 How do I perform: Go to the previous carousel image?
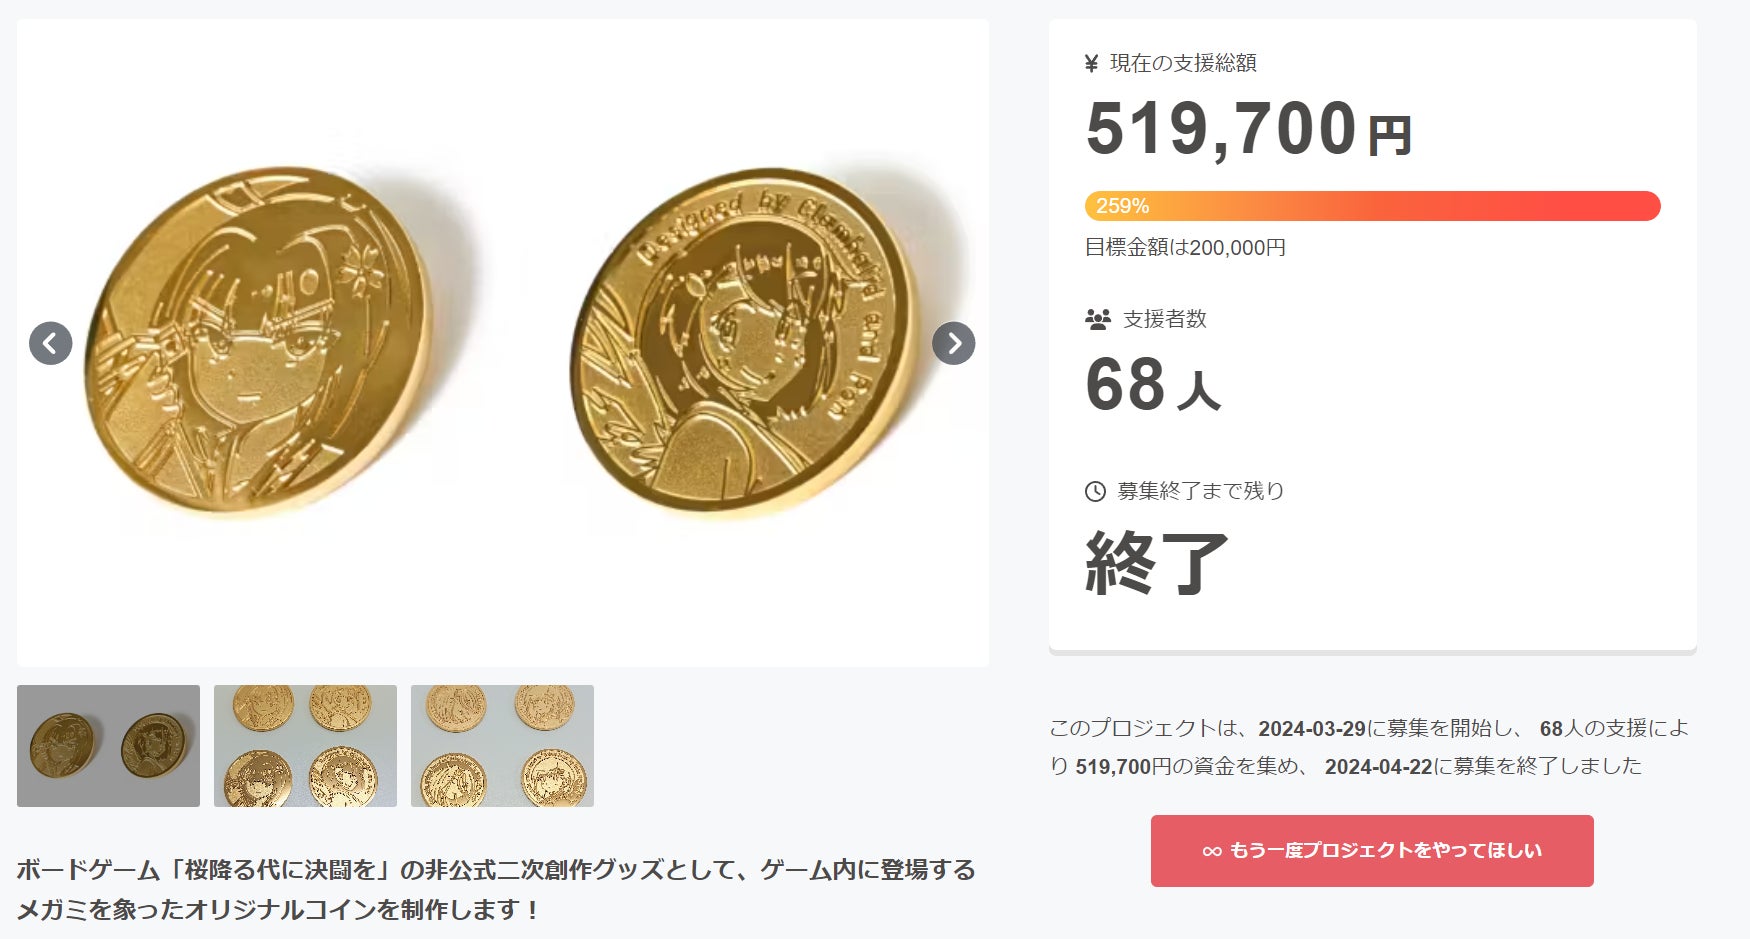(51, 343)
